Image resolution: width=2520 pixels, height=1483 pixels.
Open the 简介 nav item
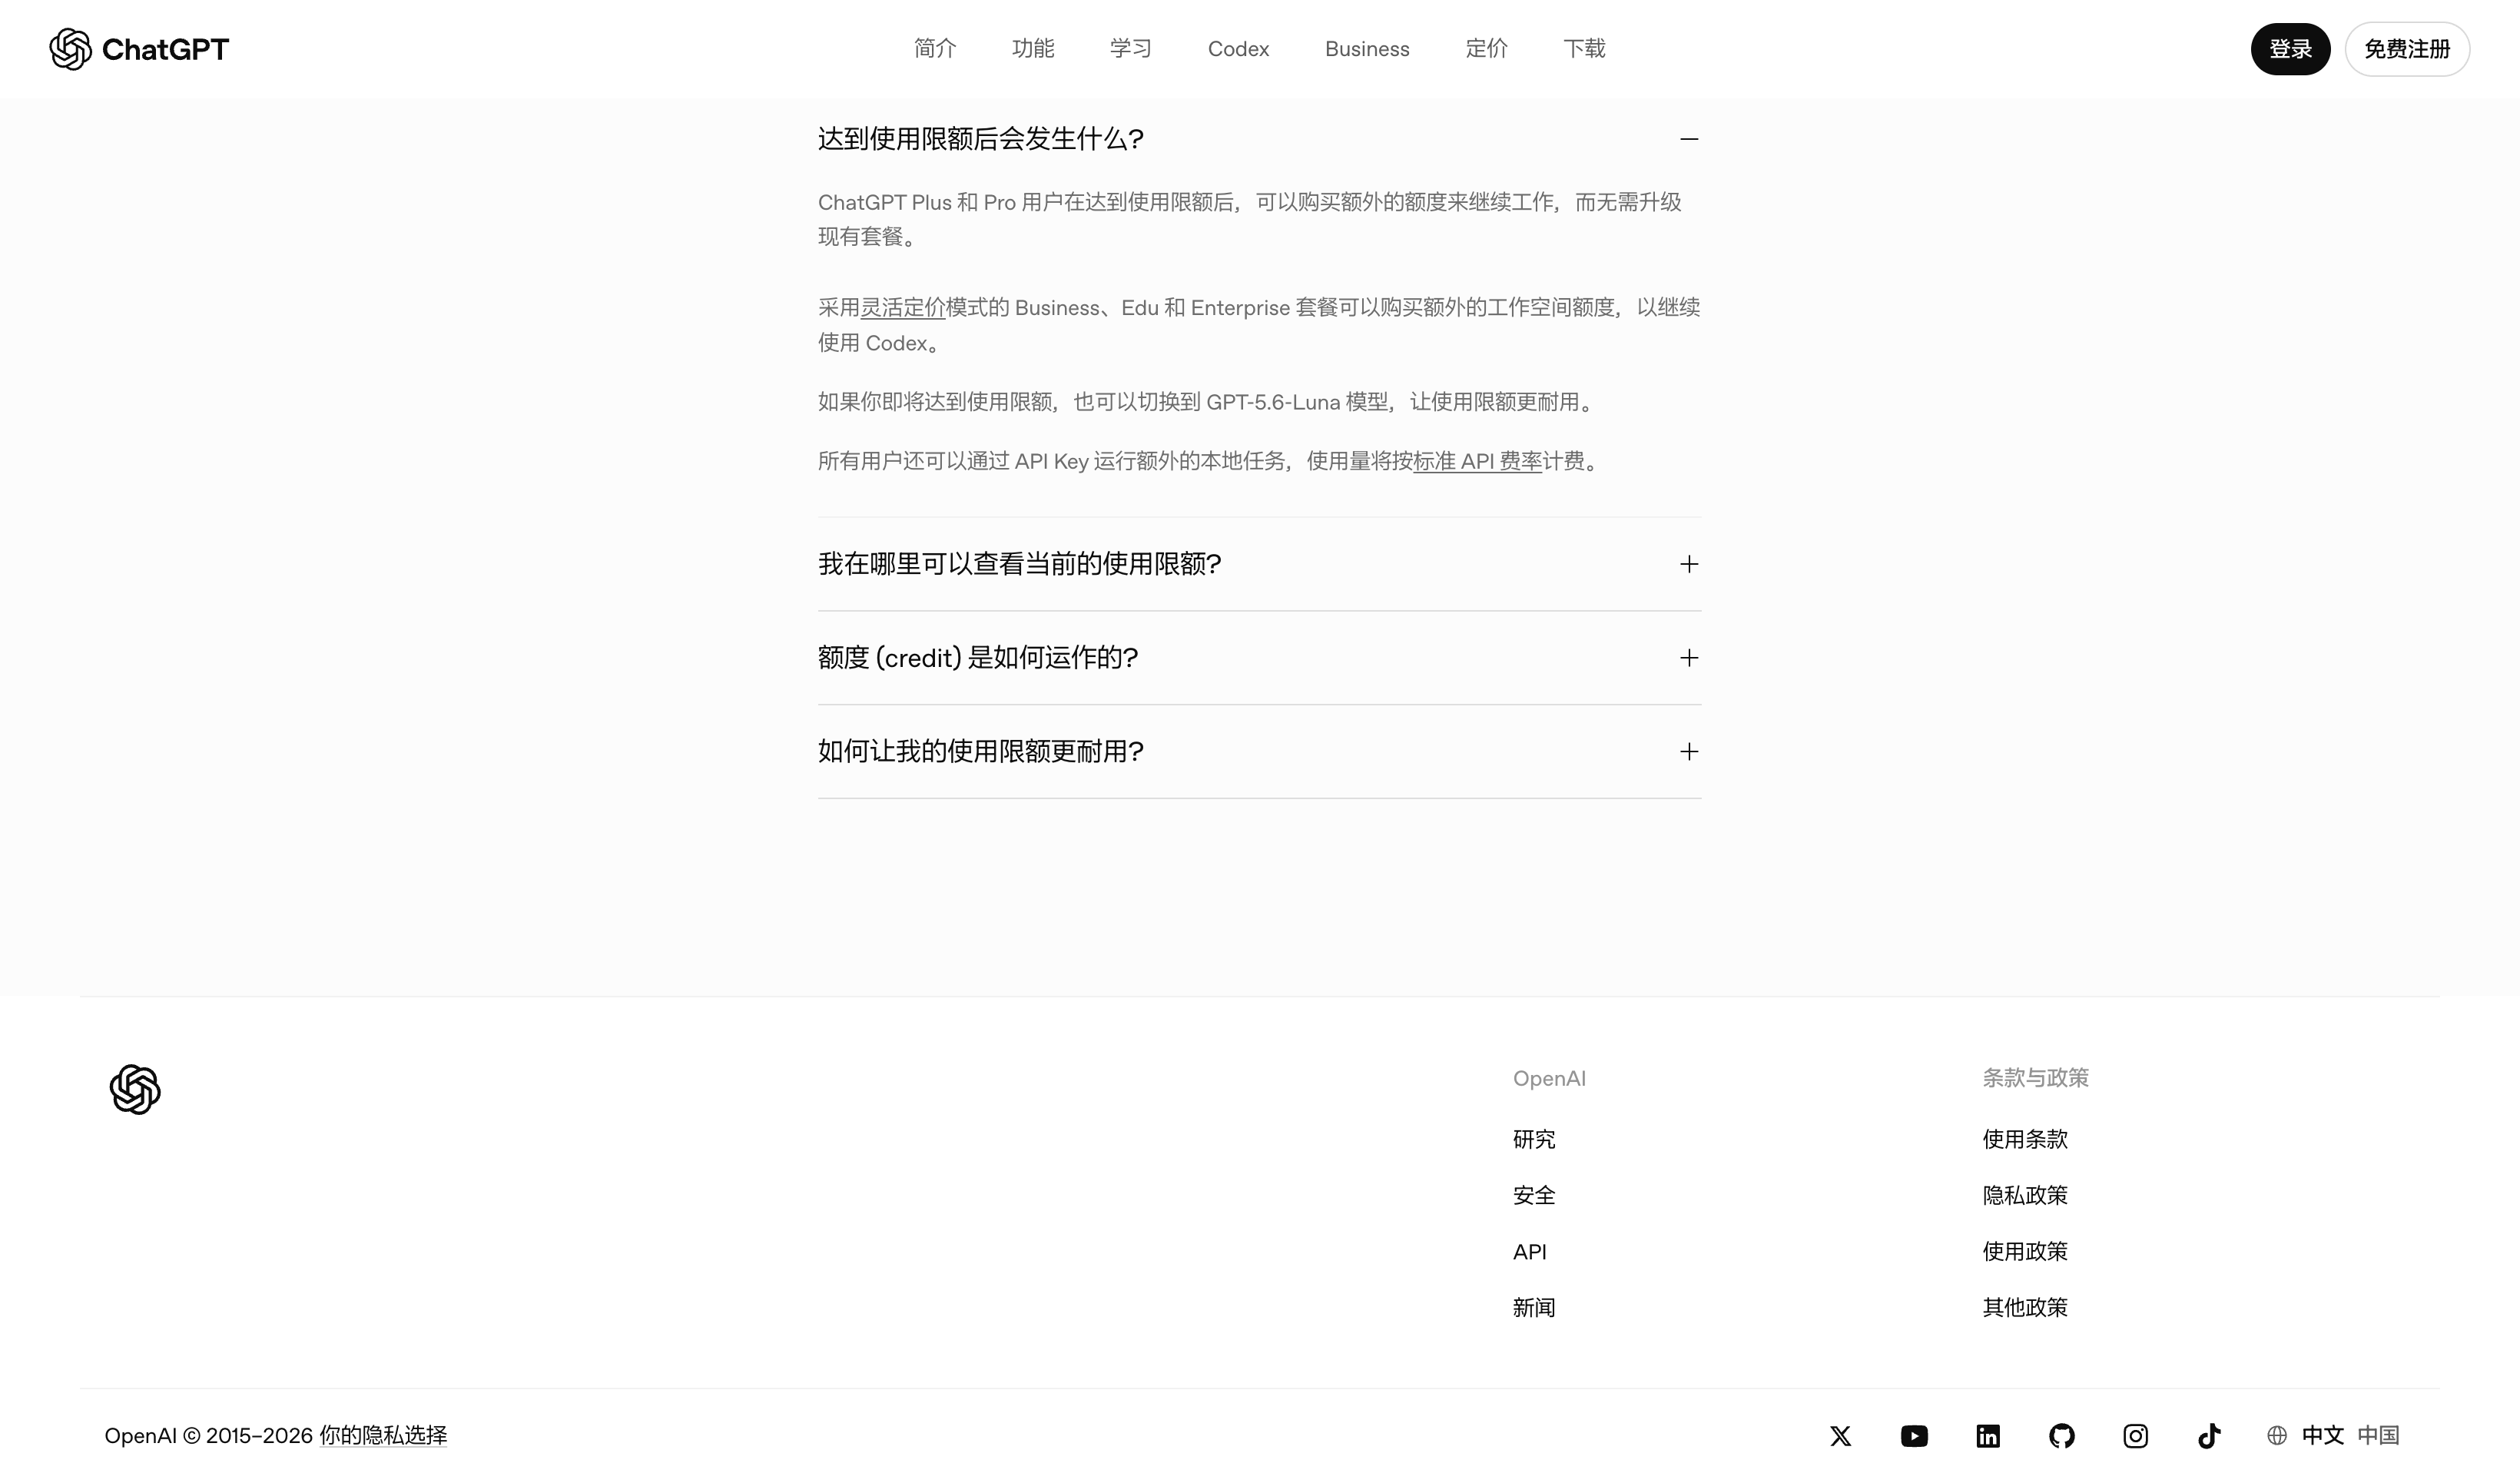(935, 49)
